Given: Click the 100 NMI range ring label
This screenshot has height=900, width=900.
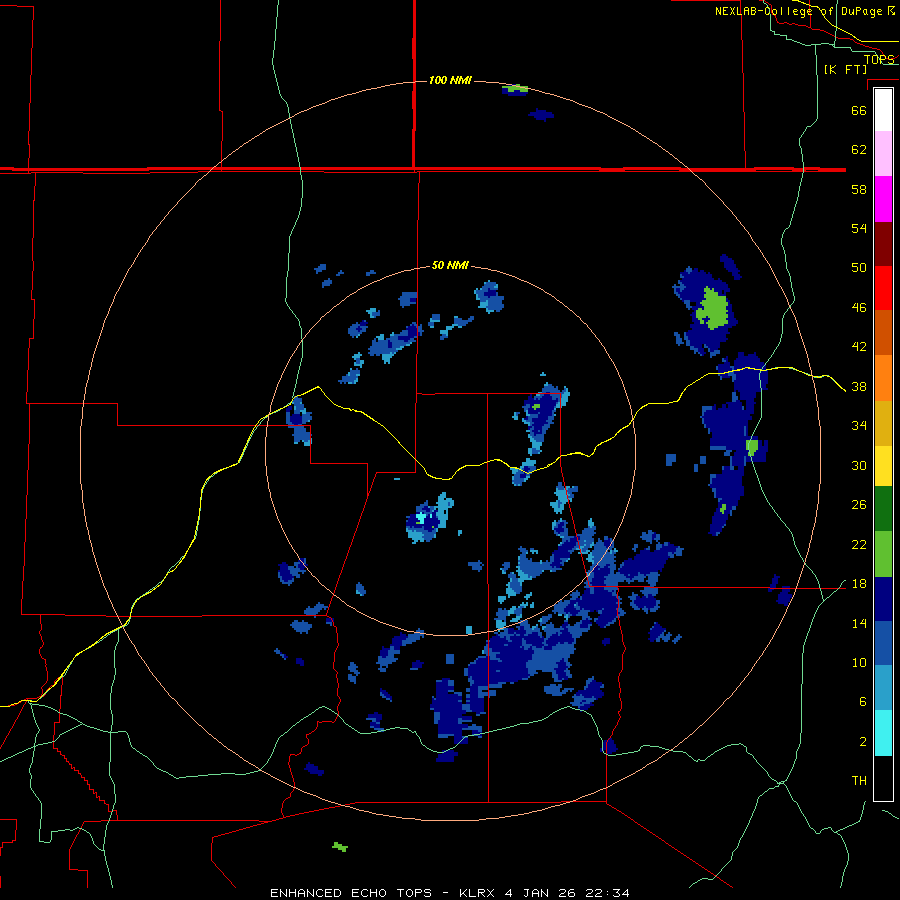Looking at the screenshot, I should tap(450, 80).
